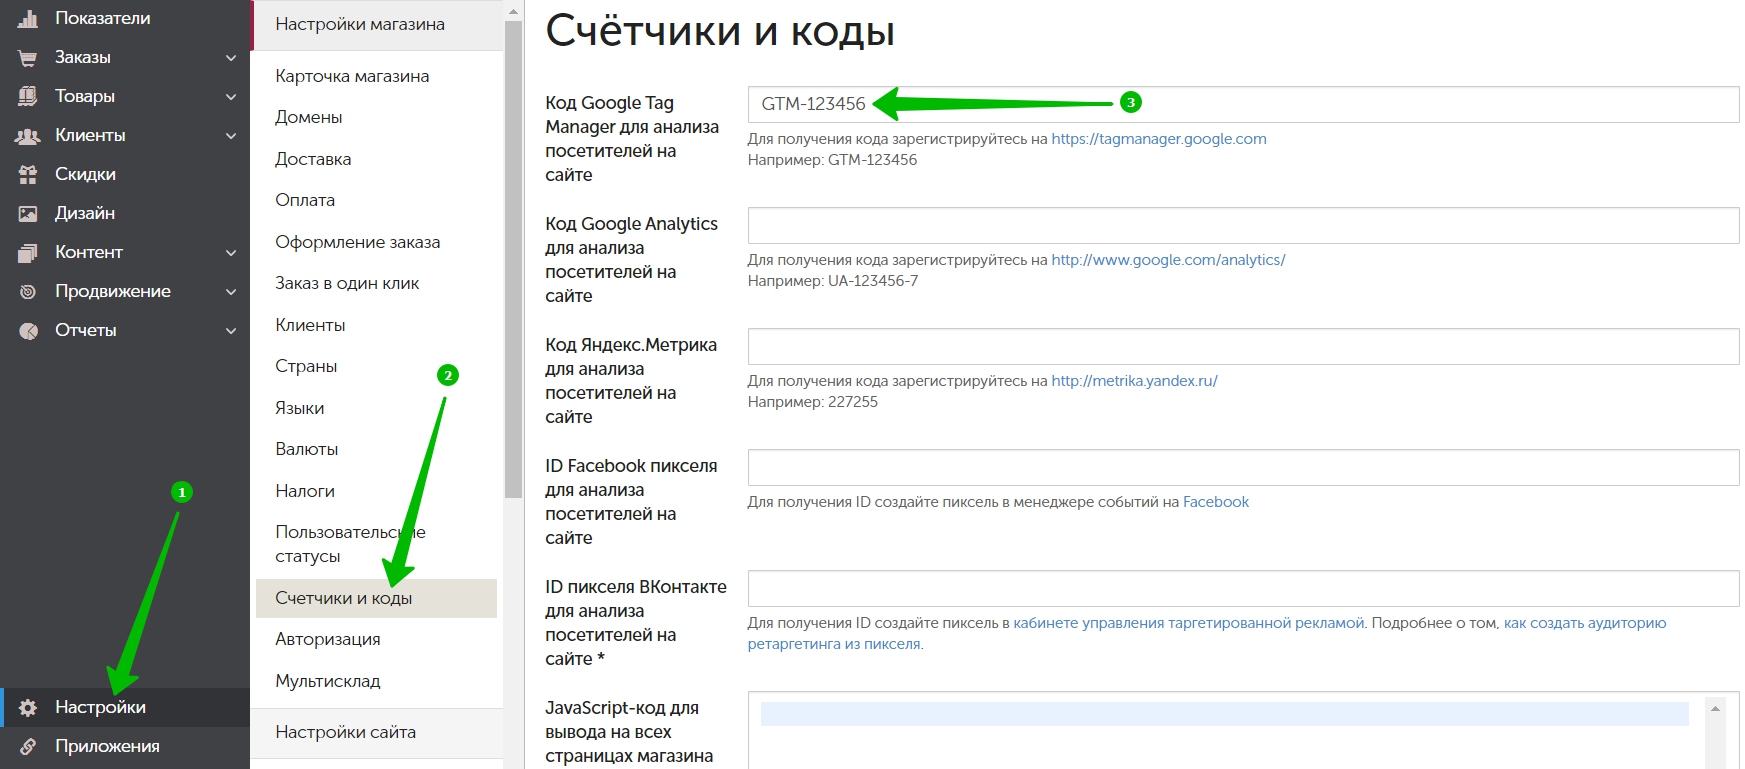
Task: Expand the Контент menu chevron
Action: click(231, 253)
